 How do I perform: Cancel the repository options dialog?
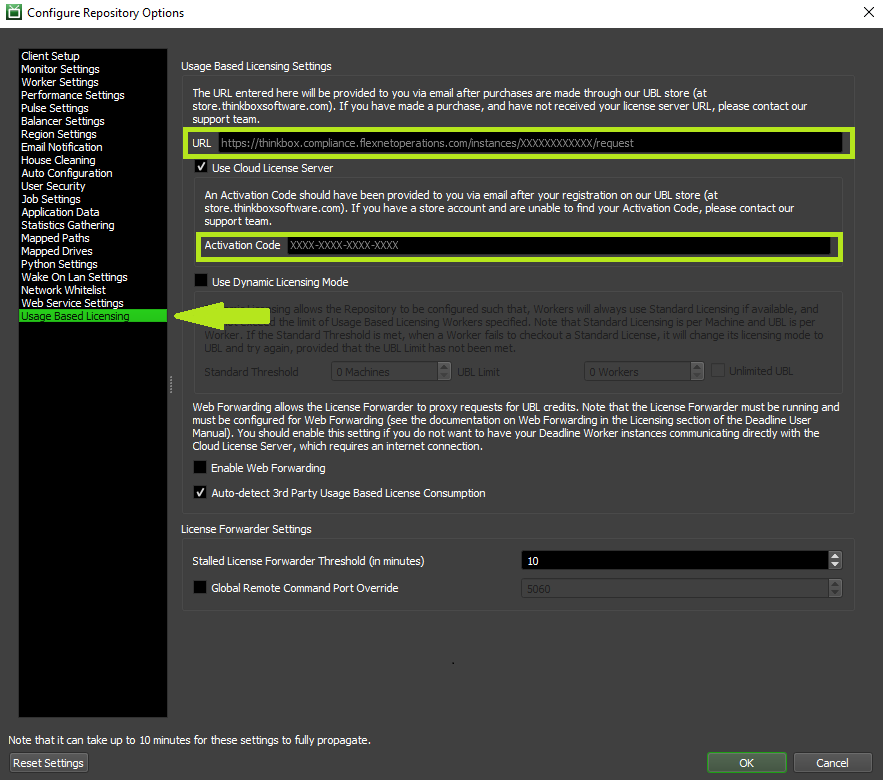[832, 763]
